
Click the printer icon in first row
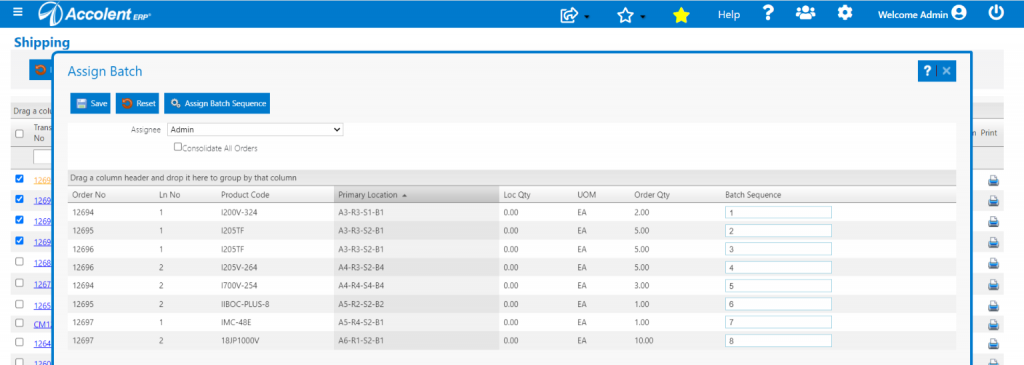[x=993, y=181]
